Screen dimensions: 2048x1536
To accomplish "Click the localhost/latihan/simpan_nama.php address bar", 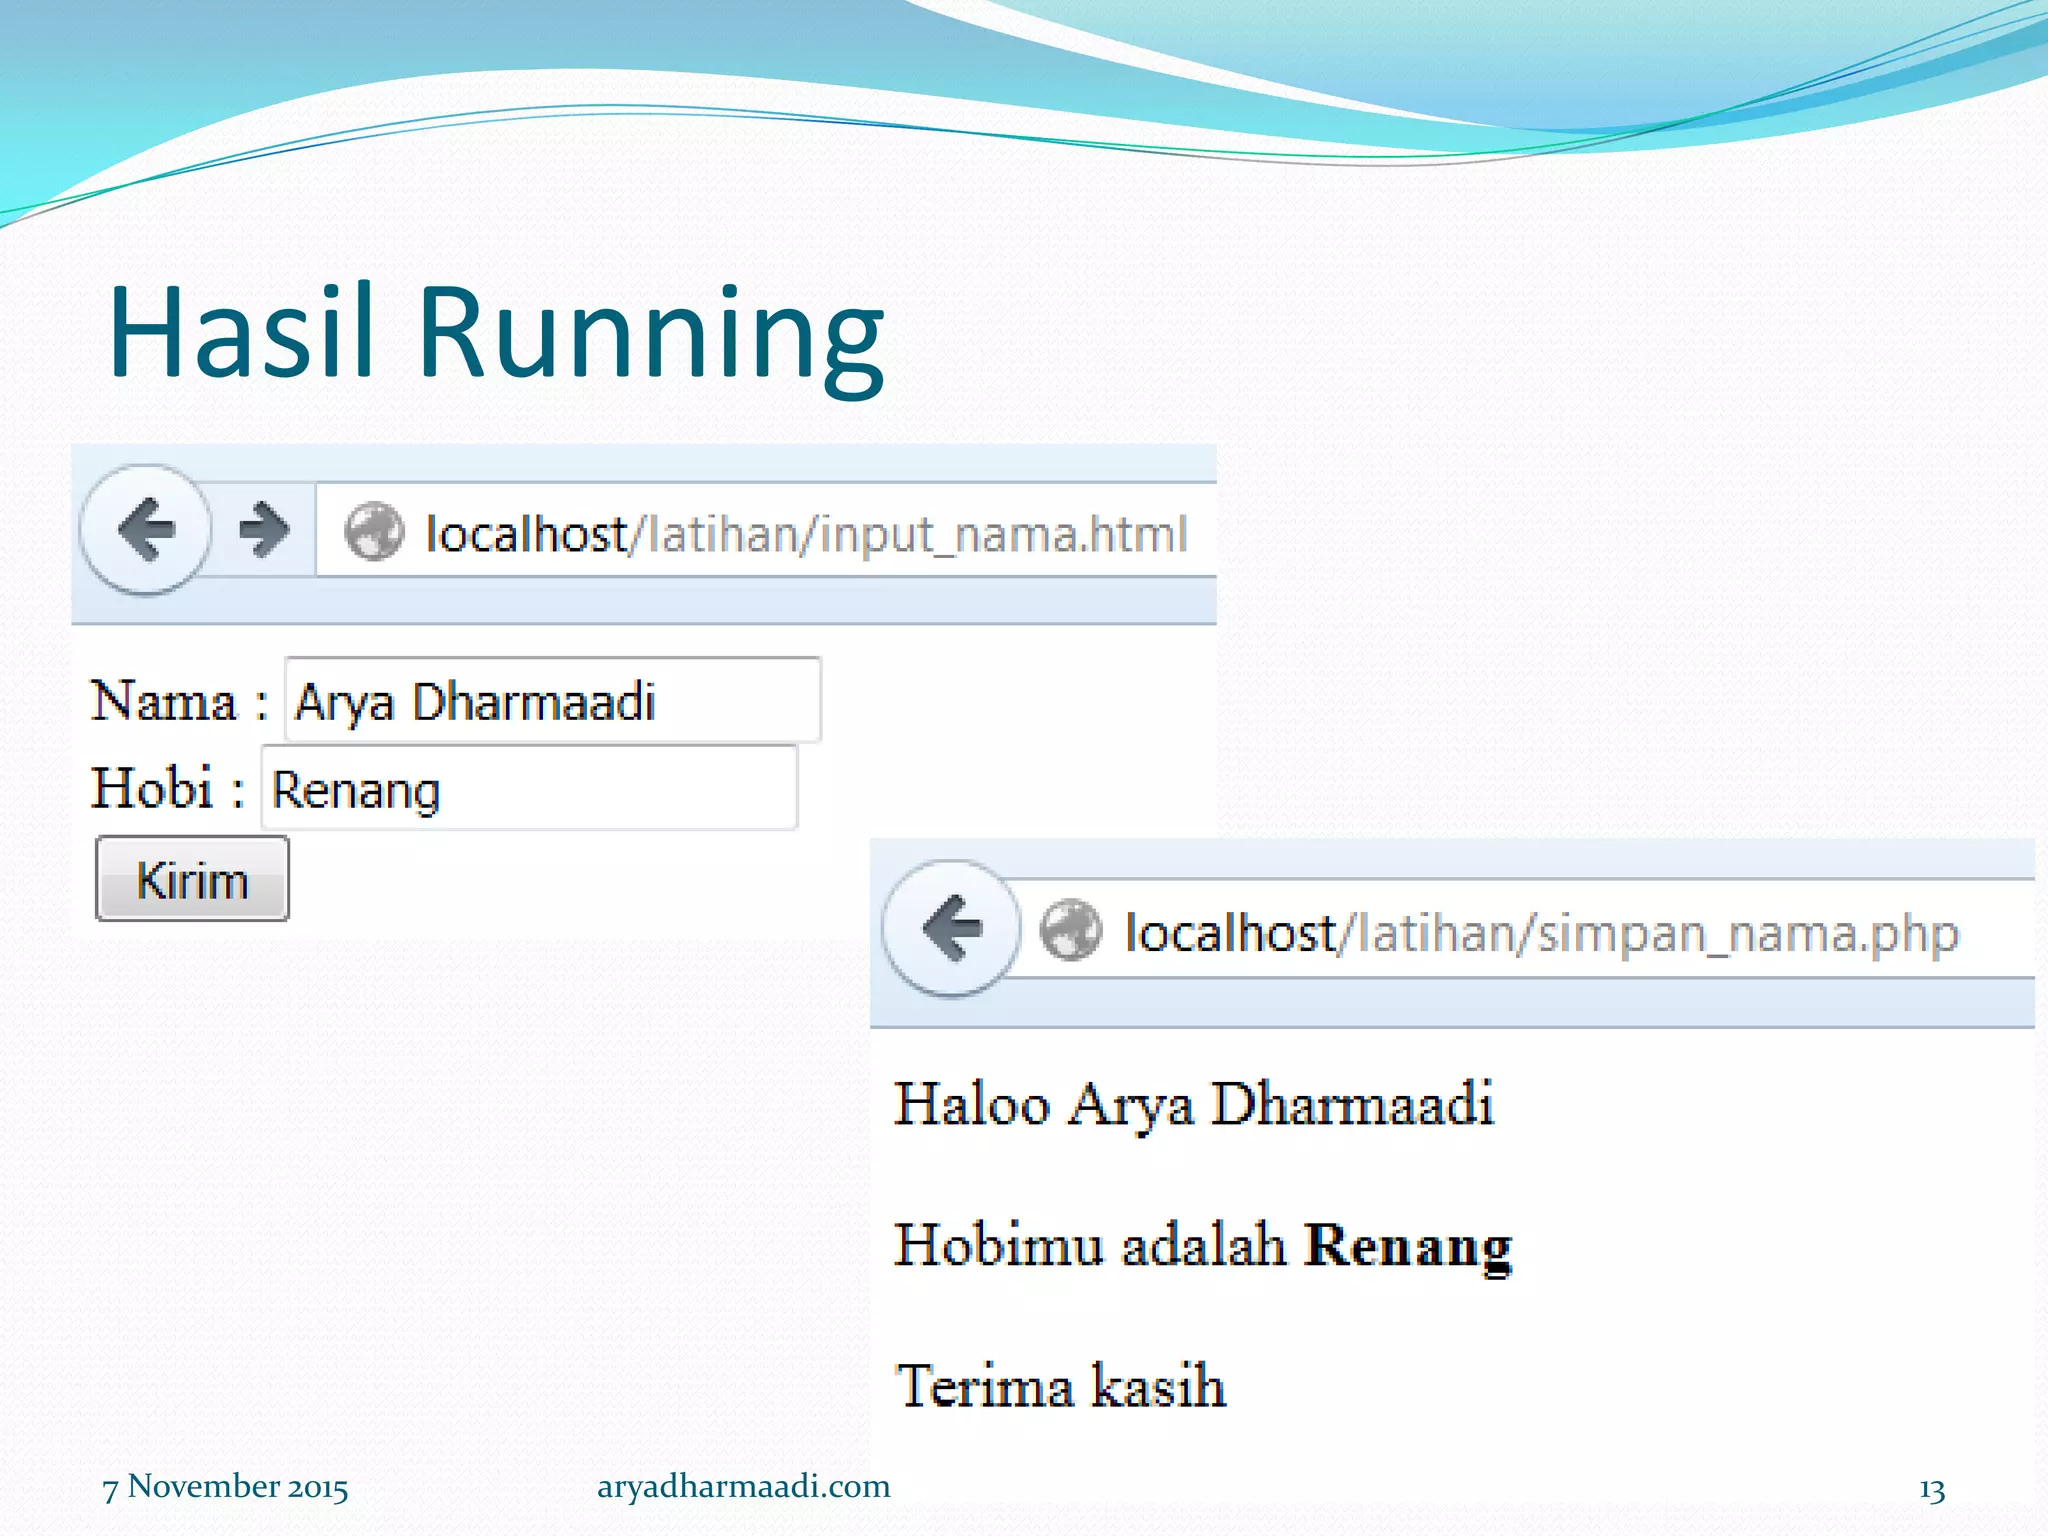I will click(1540, 933).
